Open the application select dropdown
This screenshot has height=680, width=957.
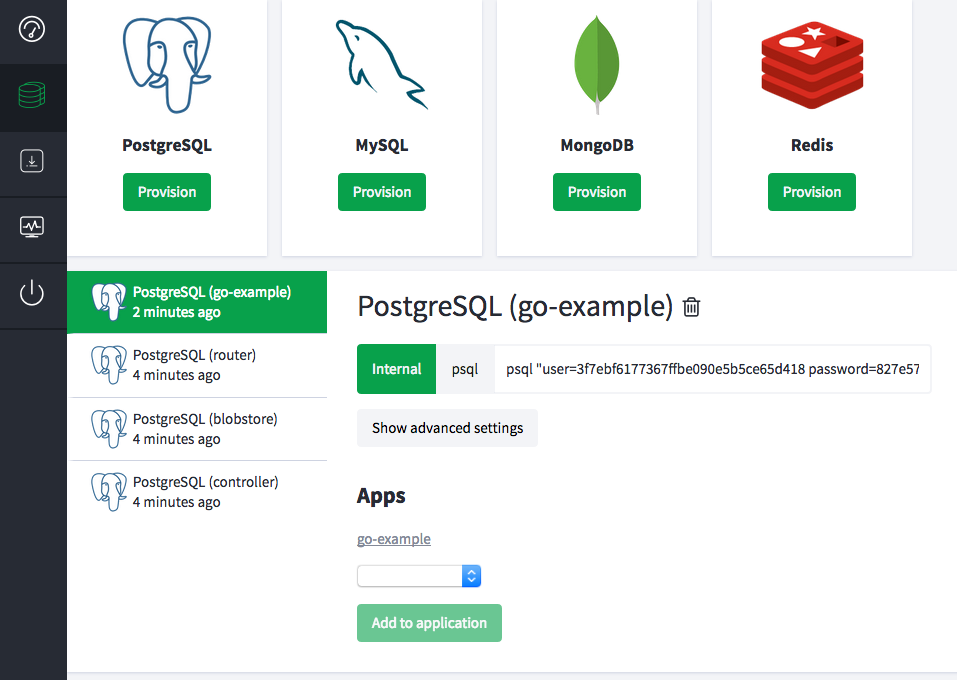[x=419, y=576]
